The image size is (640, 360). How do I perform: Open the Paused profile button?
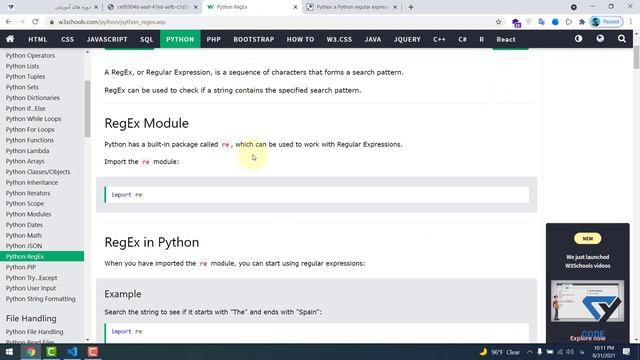pyautogui.click(x=607, y=22)
